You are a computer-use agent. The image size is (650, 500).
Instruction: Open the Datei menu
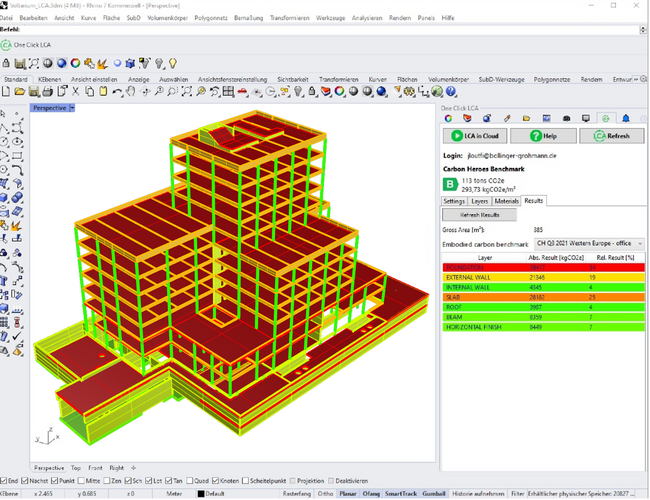(6, 18)
